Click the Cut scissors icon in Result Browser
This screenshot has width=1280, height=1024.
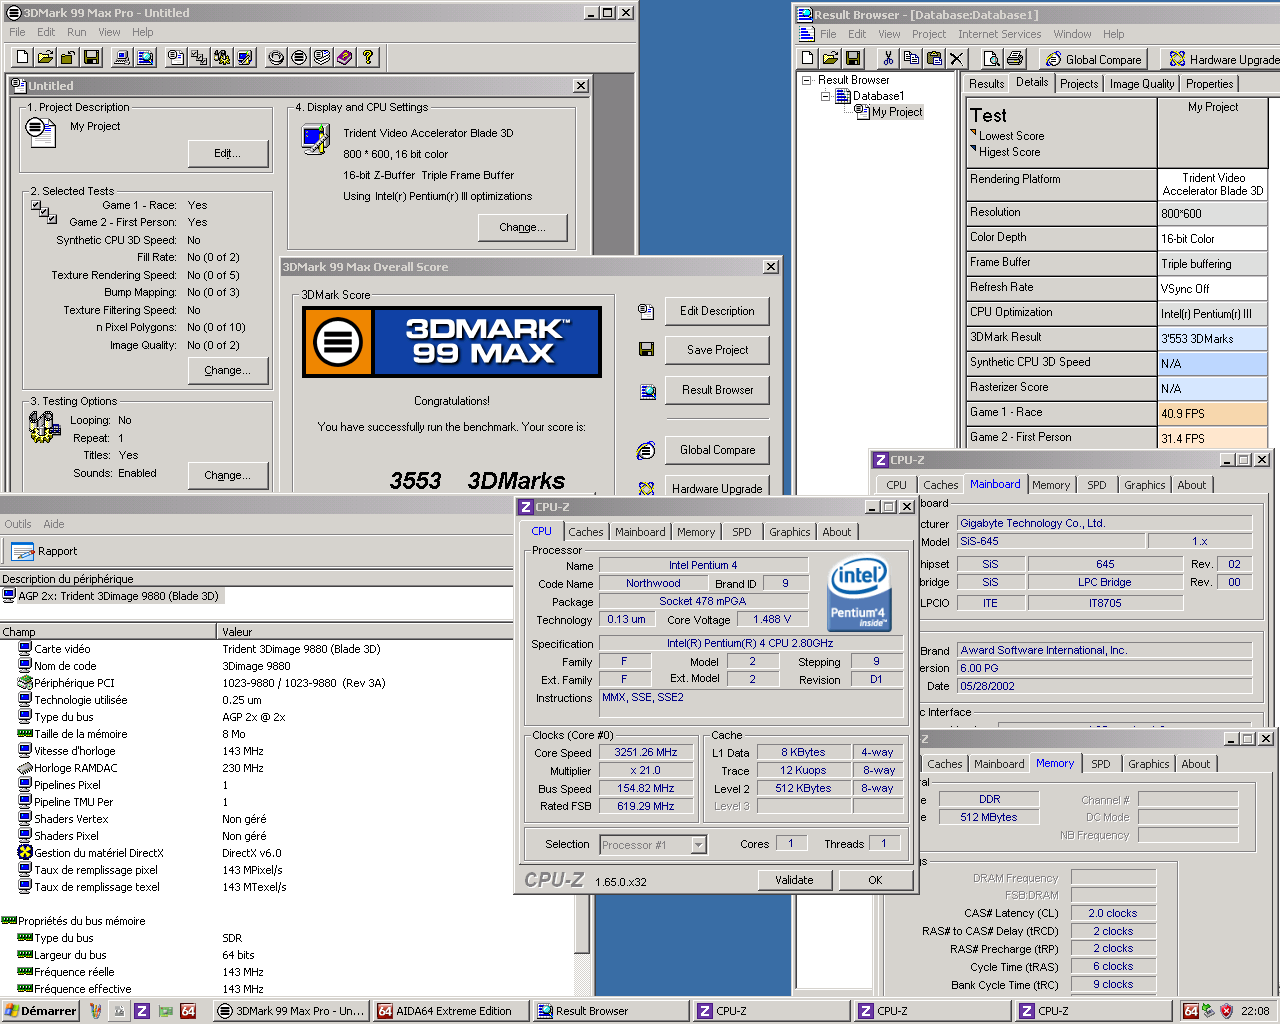888,59
